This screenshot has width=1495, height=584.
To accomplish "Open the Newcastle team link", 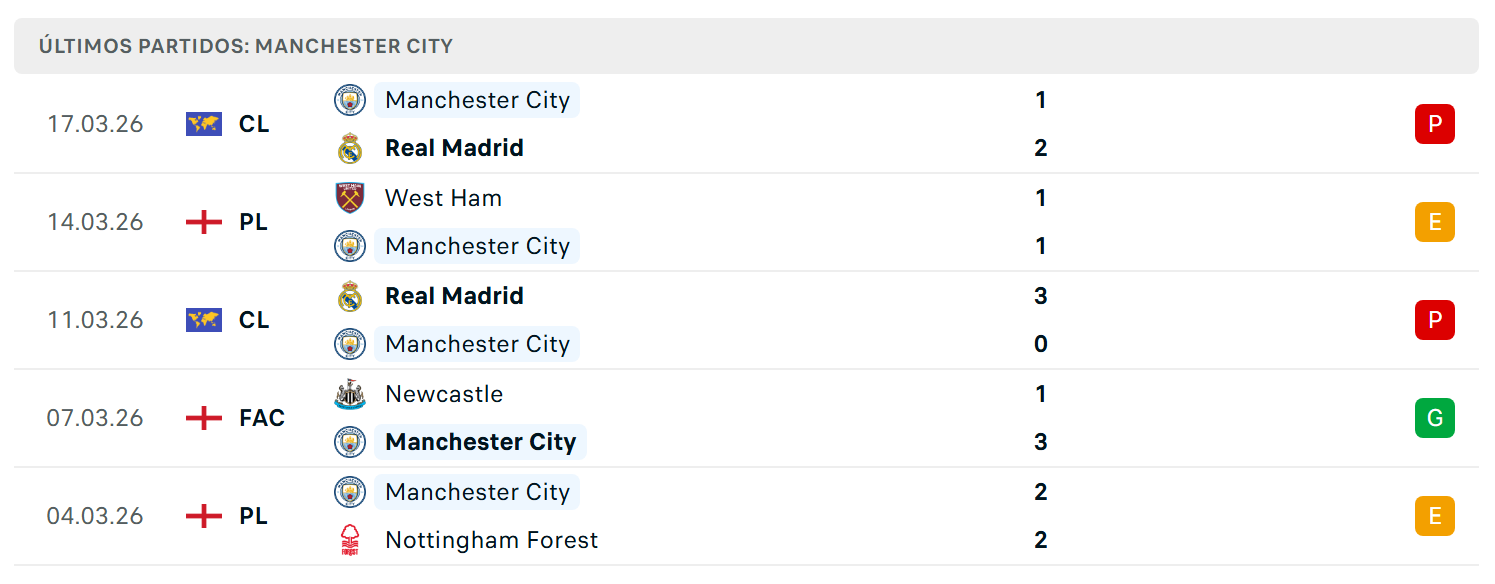I will point(443,394).
